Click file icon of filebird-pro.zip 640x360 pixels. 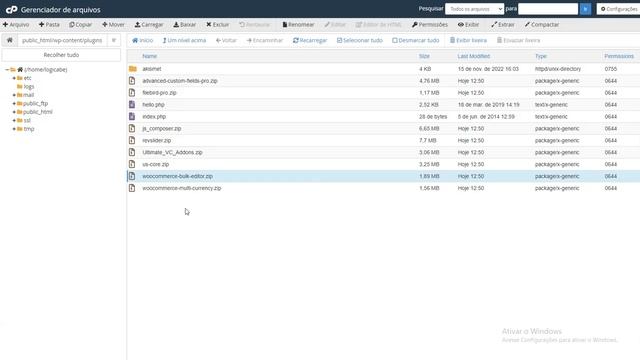(132, 93)
